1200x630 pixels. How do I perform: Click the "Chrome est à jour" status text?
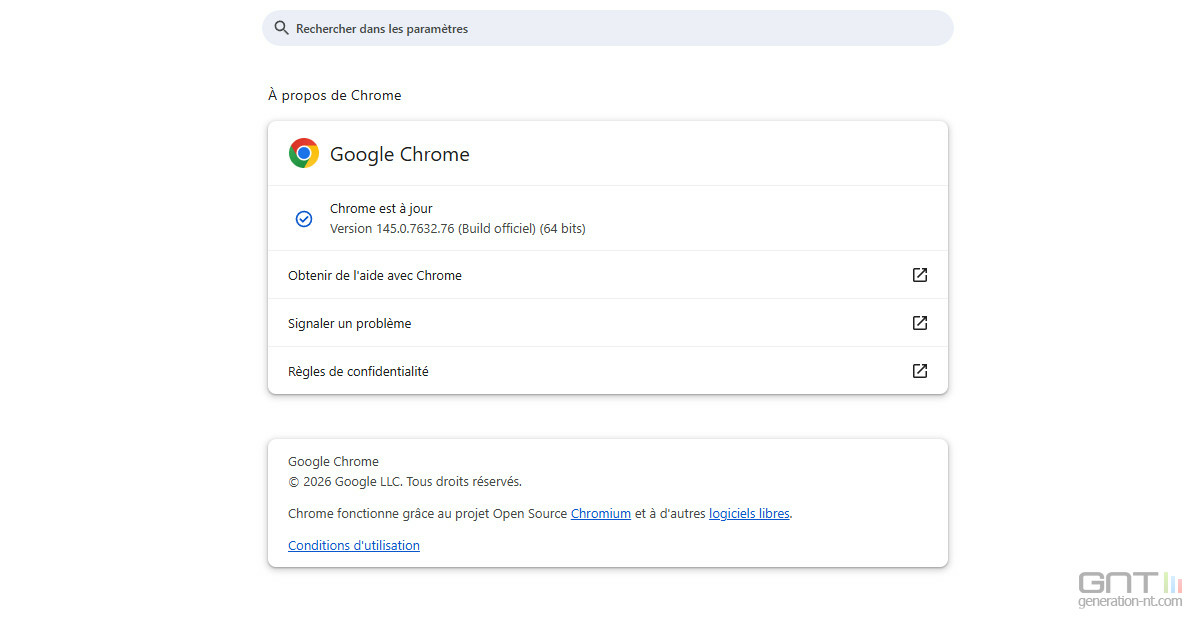(x=381, y=208)
